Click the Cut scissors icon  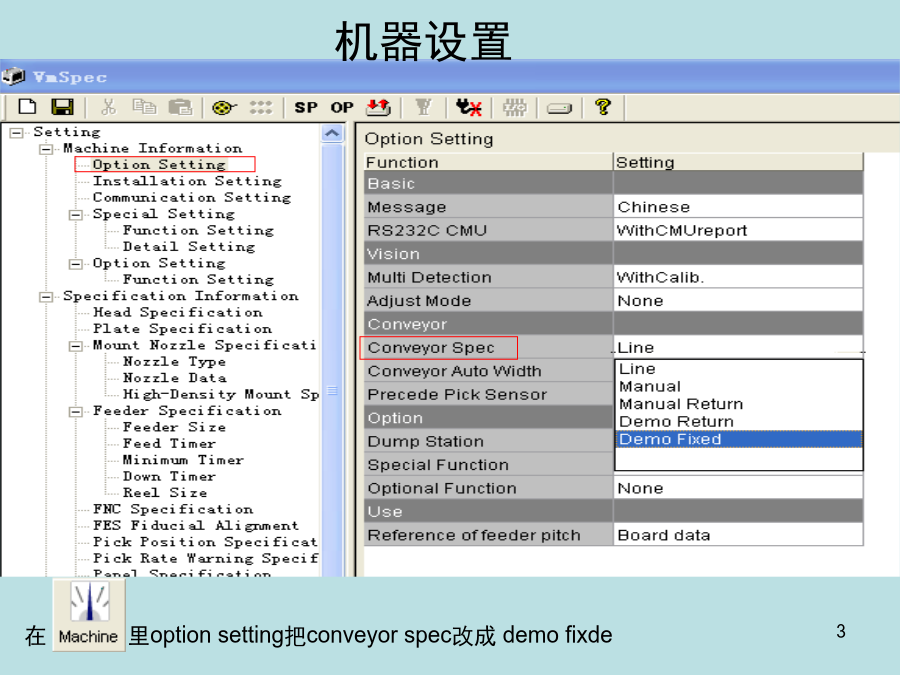click(108, 107)
